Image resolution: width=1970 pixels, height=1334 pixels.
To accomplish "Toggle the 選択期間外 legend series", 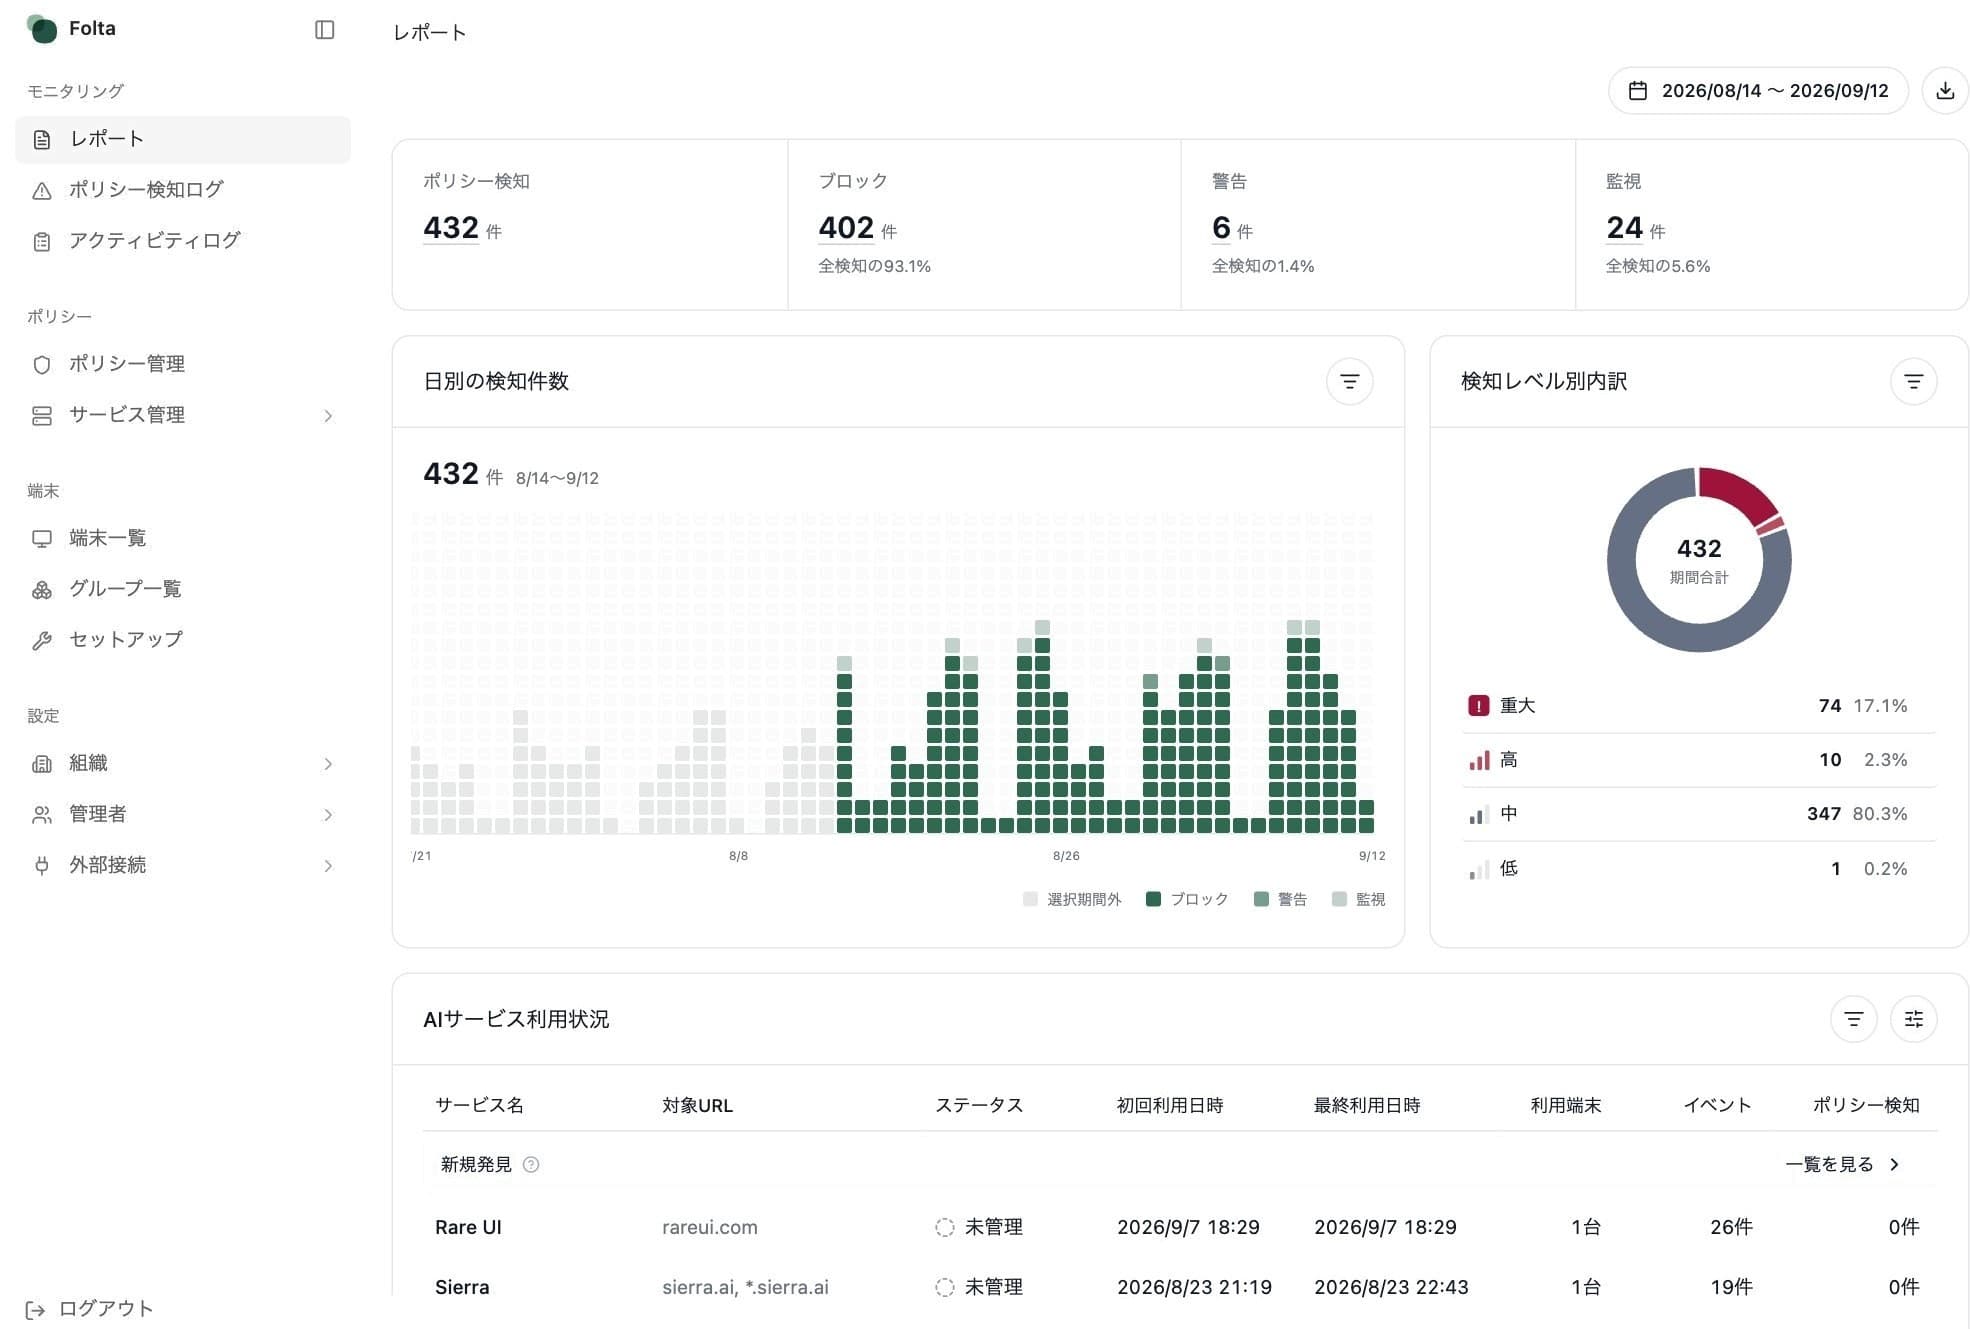I will coord(1072,899).
